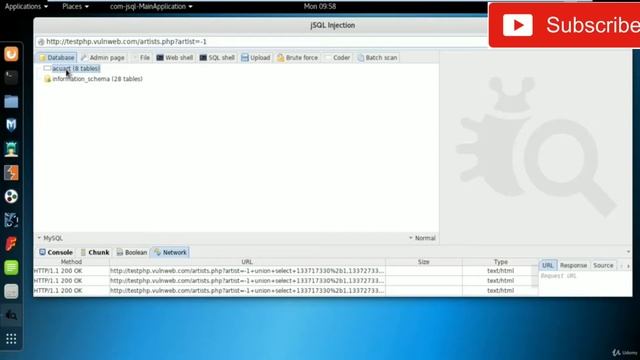640x360 pixels.
Task: Switch to the Web shell tab
Action: (x=175, y=58)
